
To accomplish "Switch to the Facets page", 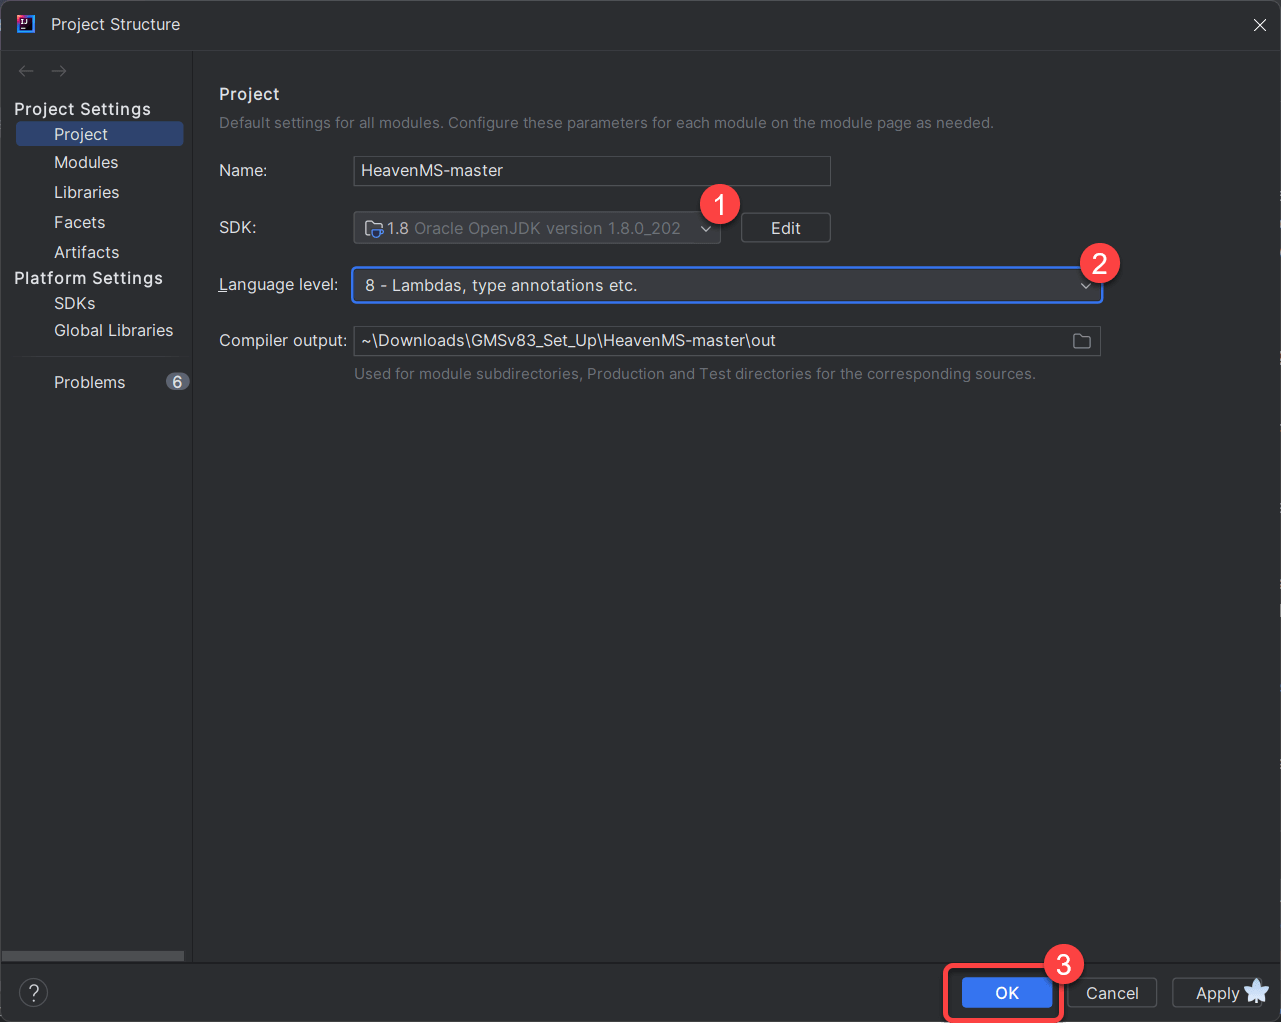I will [x=80, y=222].
